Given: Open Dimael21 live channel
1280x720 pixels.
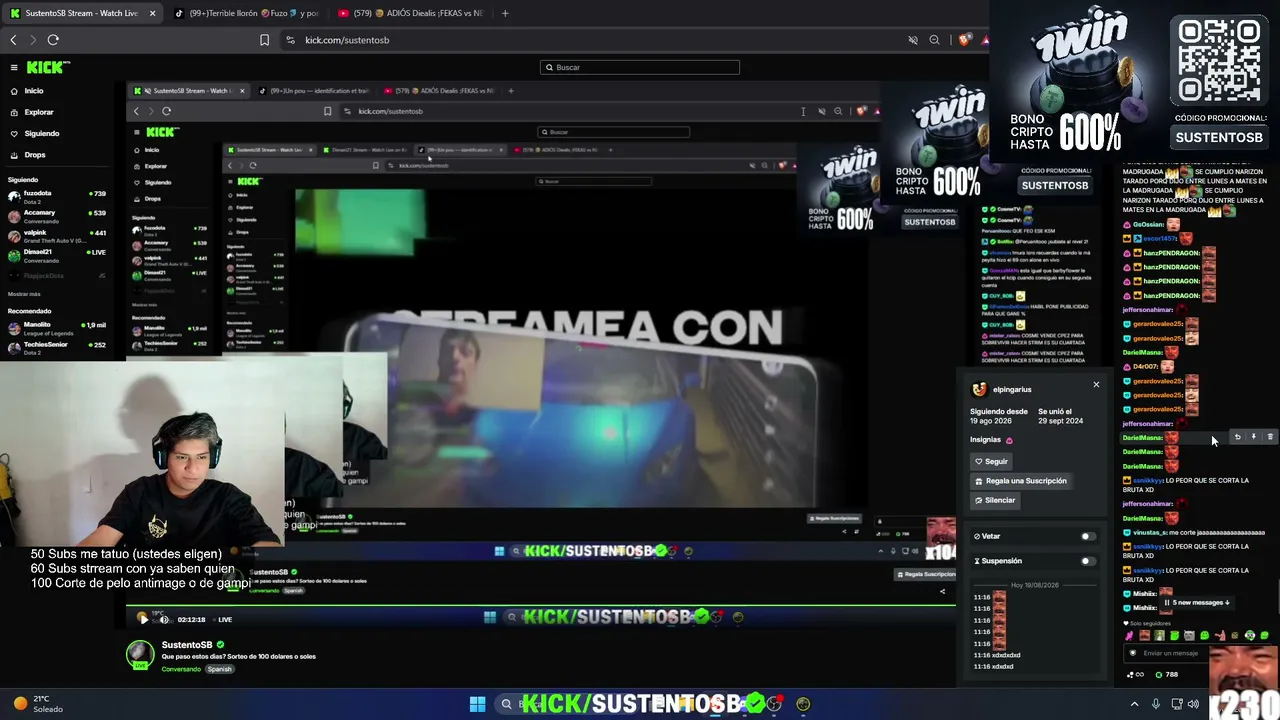Looking at the screenshot, I should point(57,255).
